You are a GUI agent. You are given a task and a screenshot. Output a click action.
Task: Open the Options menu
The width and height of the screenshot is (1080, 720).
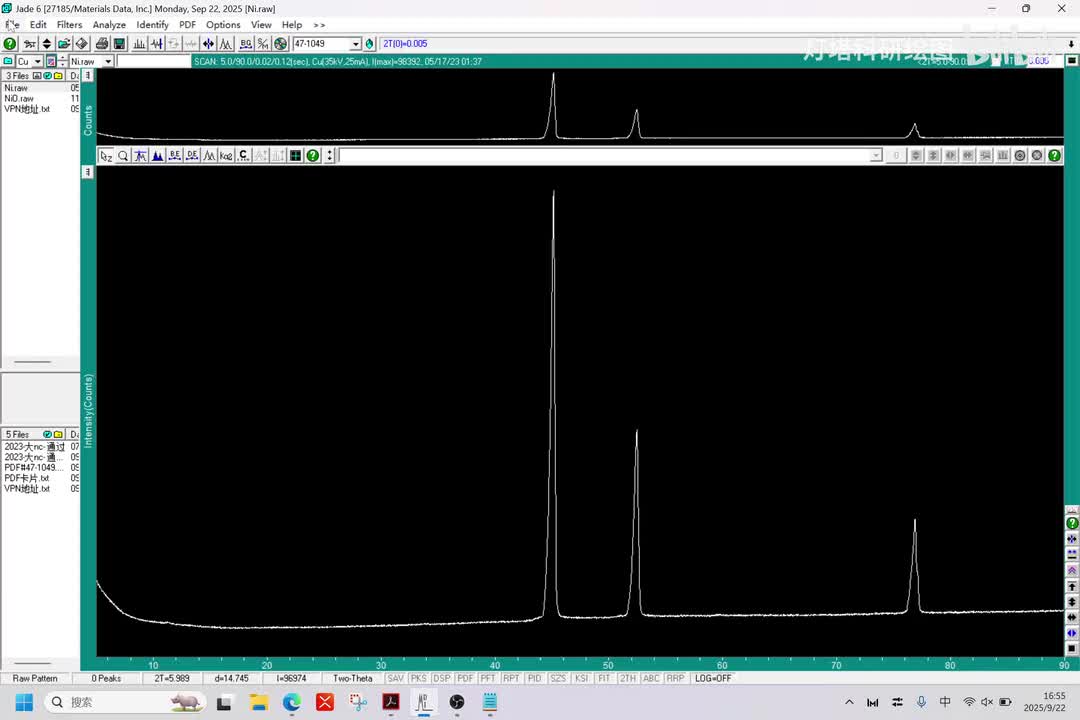pyautogui.click(x=223, y=25)
